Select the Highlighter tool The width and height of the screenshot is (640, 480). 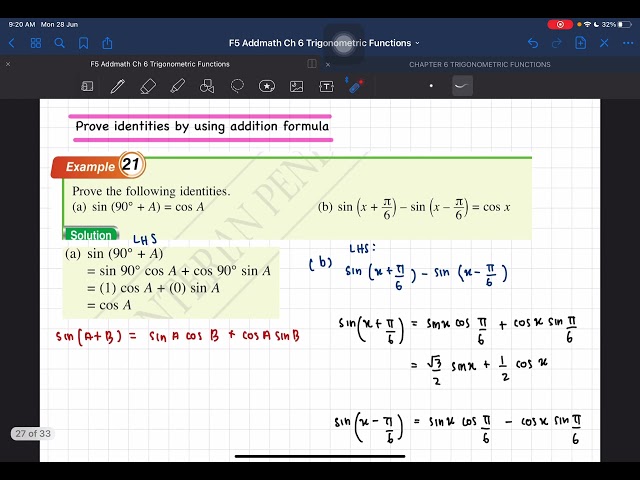pos(178,86)
